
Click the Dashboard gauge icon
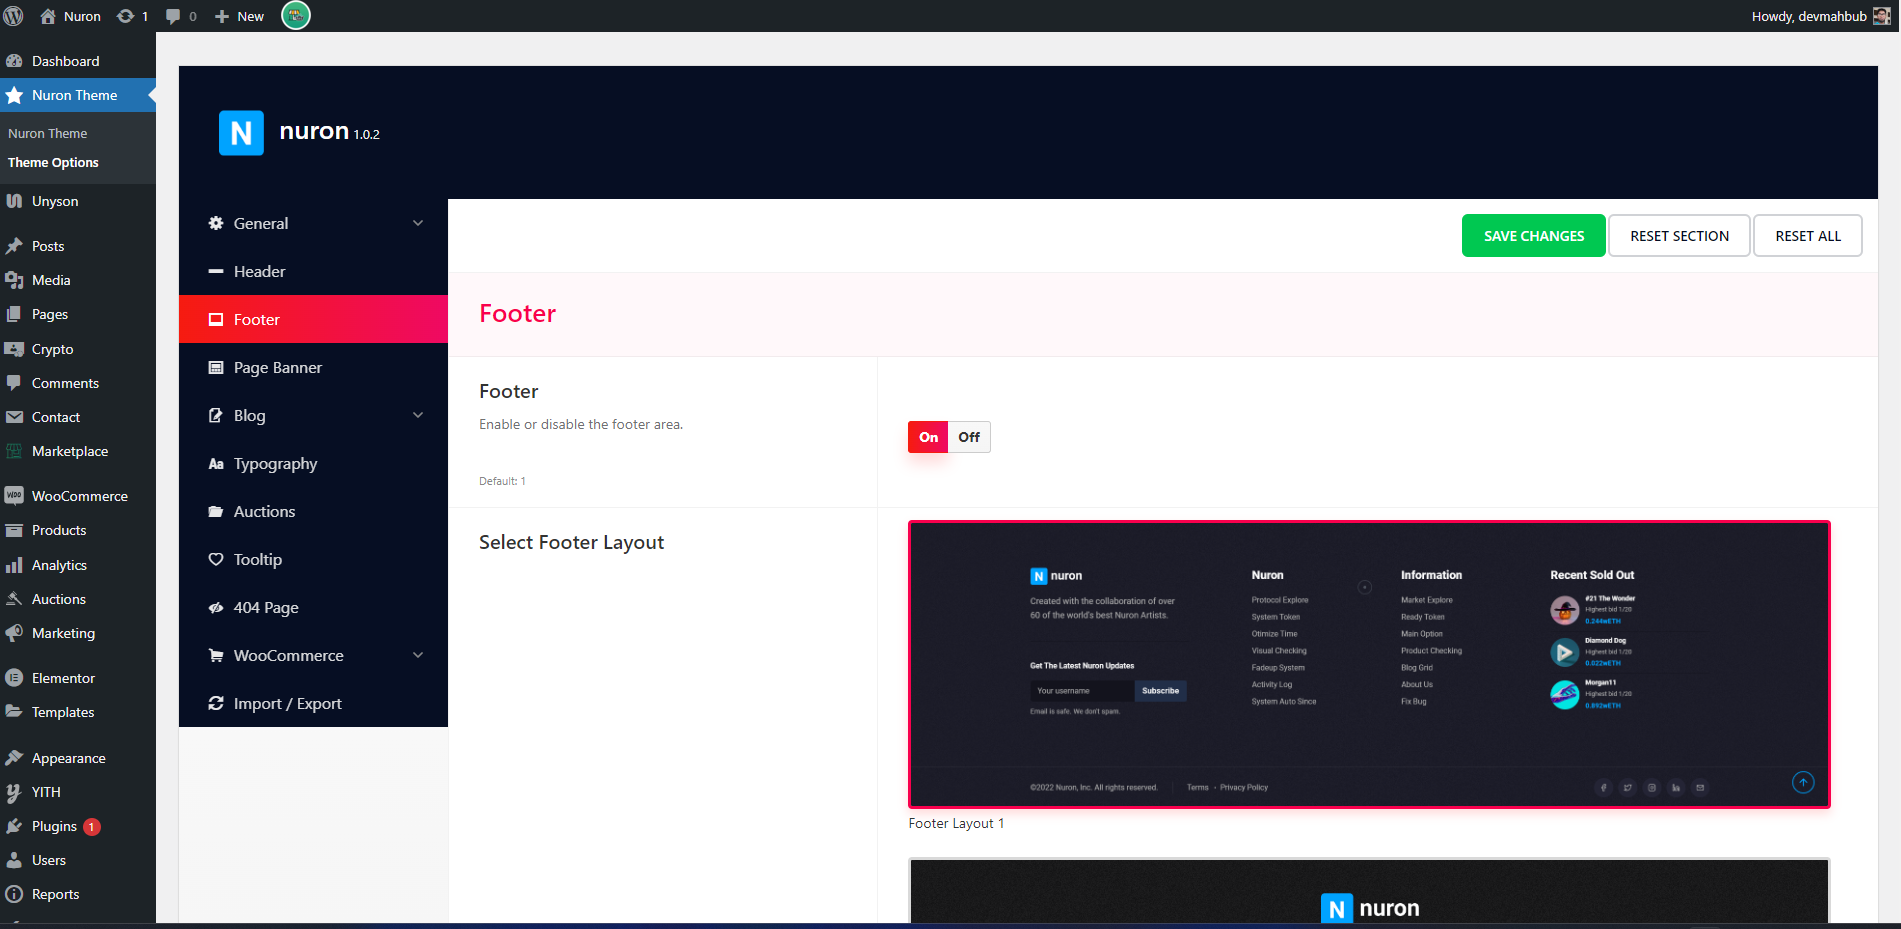click(14, 61)
